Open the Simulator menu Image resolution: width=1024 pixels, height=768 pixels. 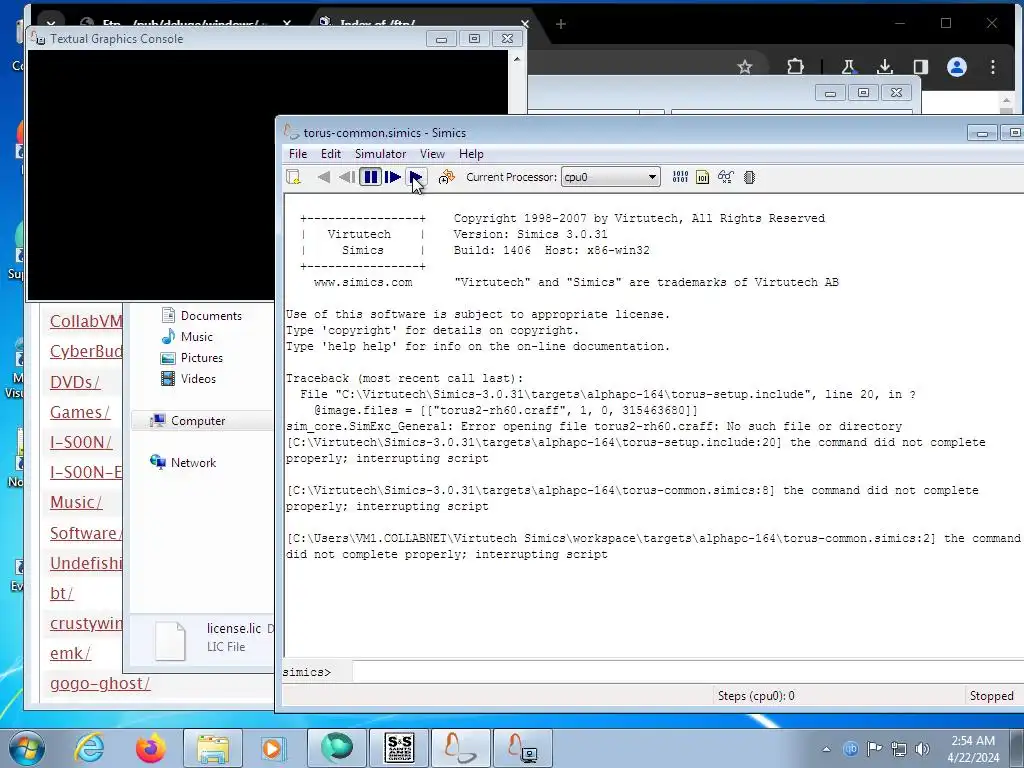380,154
